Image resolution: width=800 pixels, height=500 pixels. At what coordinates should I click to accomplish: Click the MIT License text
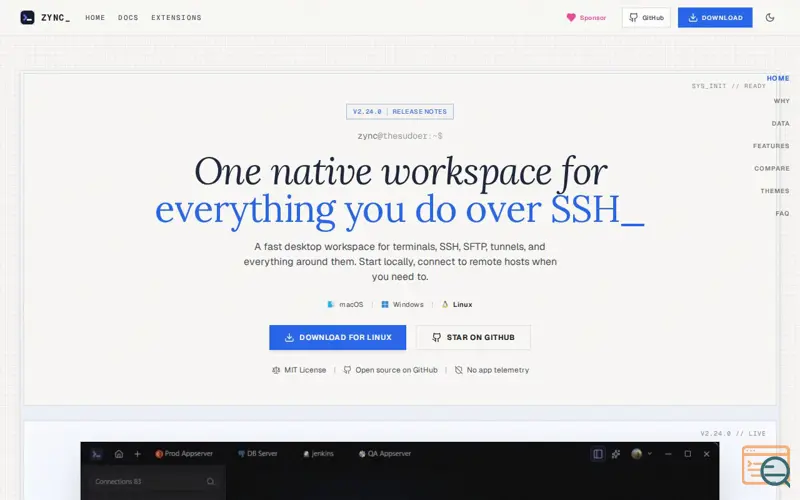[305, 370]
